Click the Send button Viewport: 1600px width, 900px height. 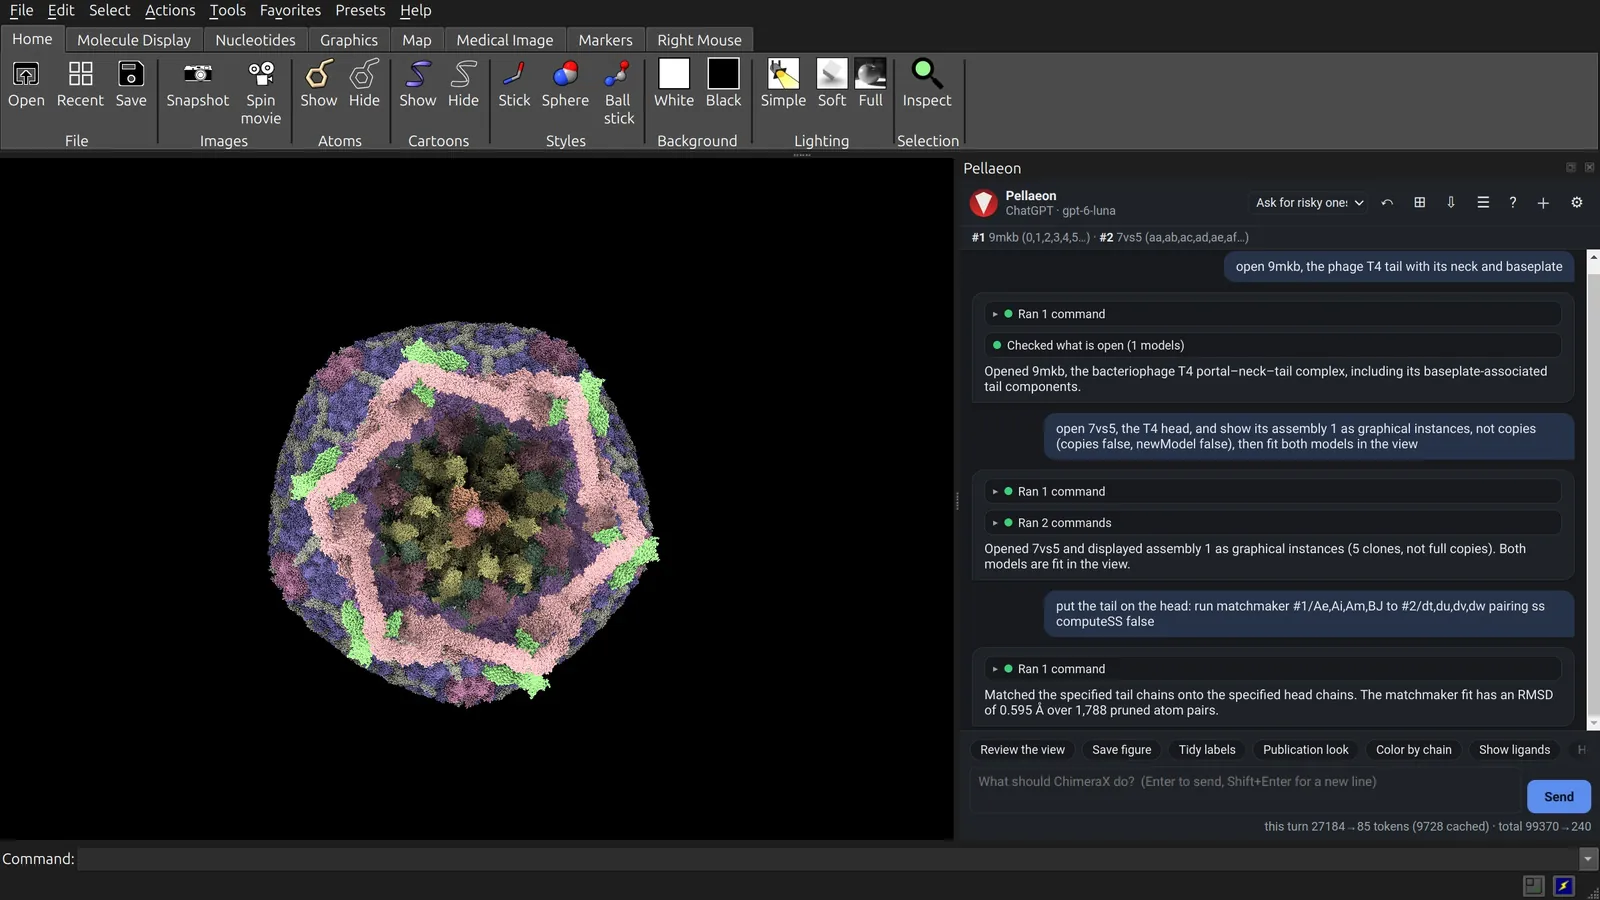1558,796
